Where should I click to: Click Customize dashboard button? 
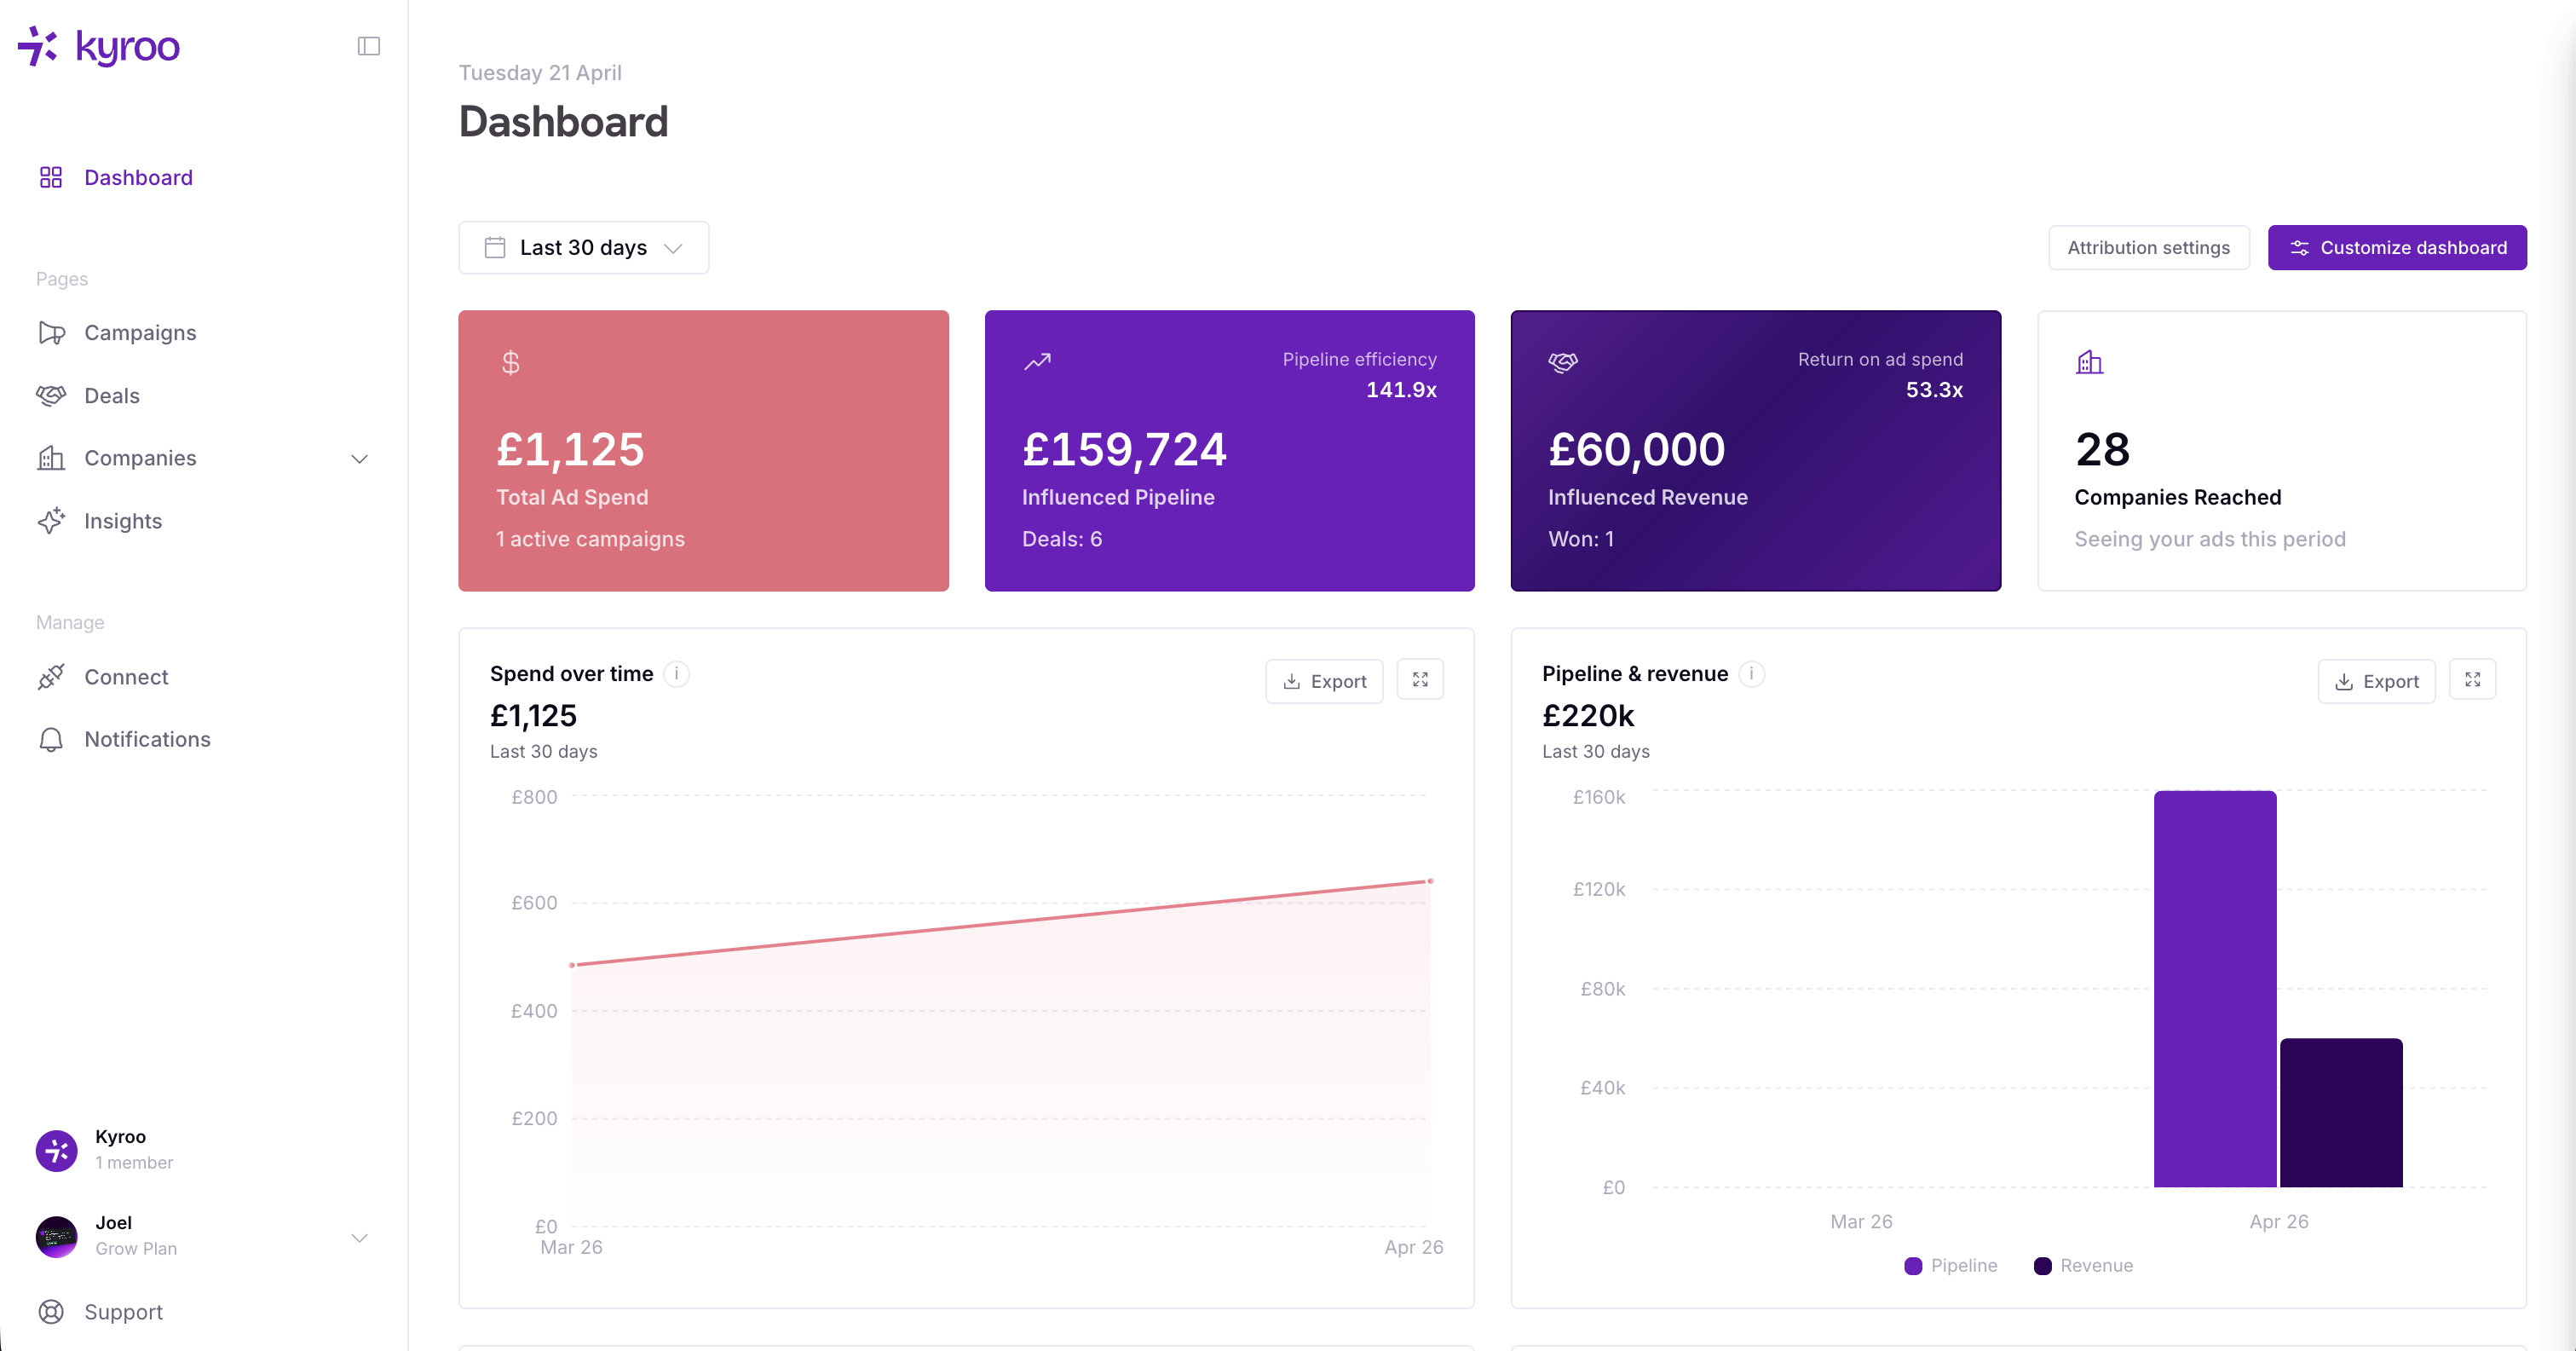pyautogui.click(x=2396, y=248)
